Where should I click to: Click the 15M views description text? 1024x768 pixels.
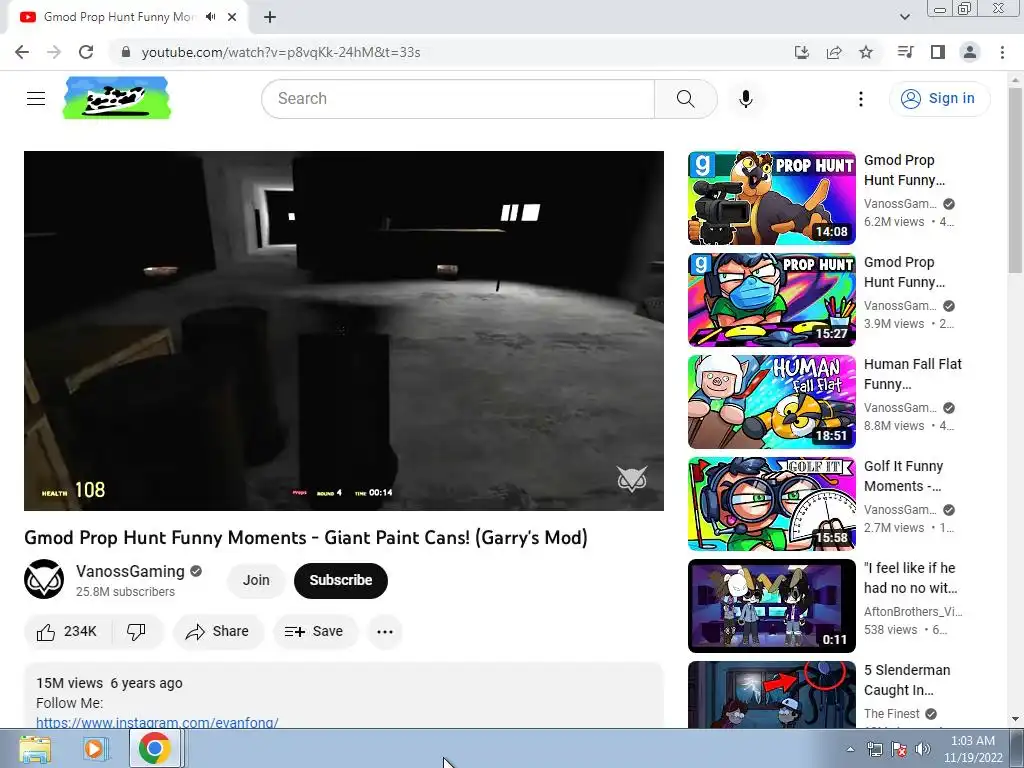click(69, 683)
